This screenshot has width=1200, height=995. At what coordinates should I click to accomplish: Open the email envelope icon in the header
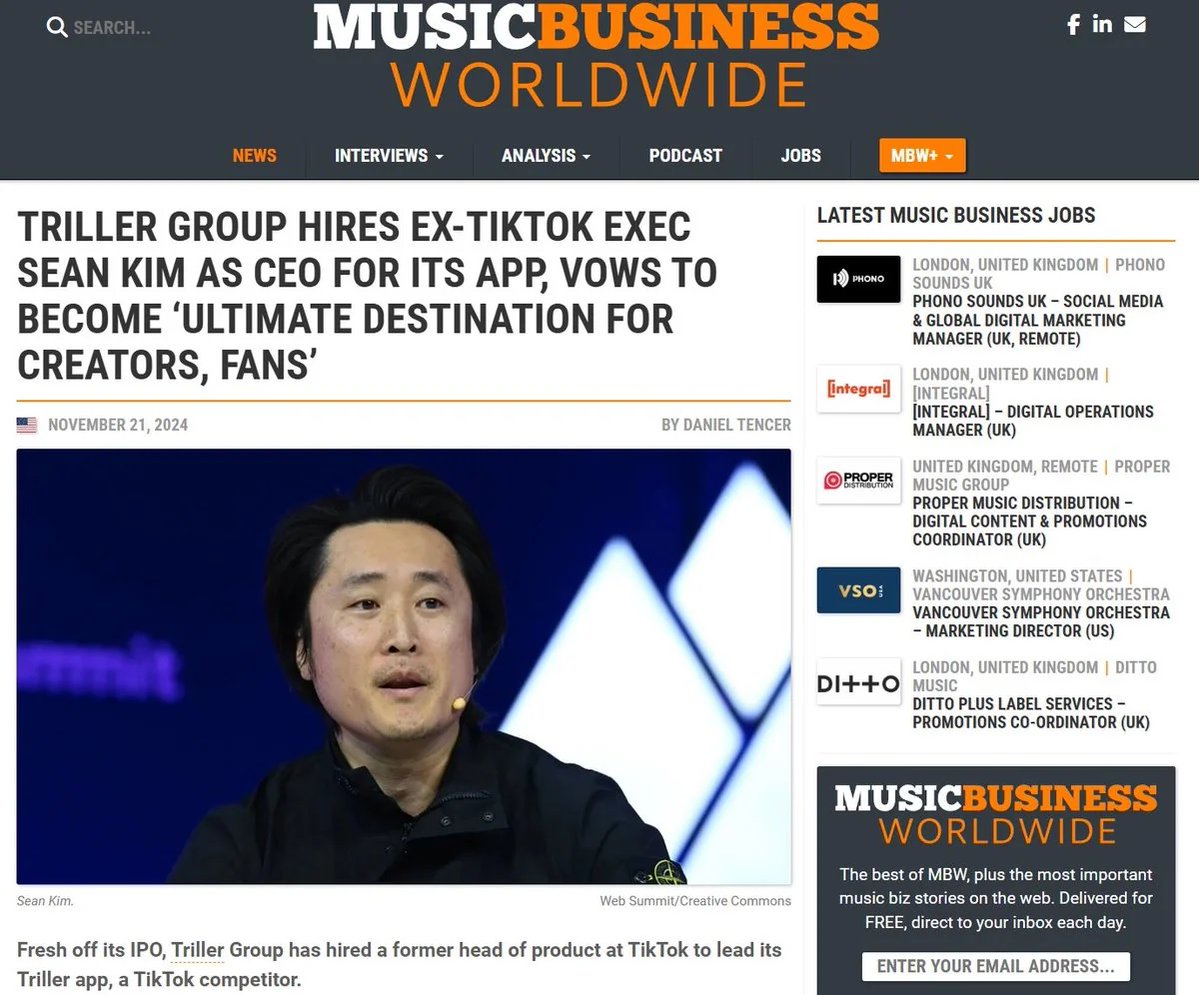(1134, 24)
